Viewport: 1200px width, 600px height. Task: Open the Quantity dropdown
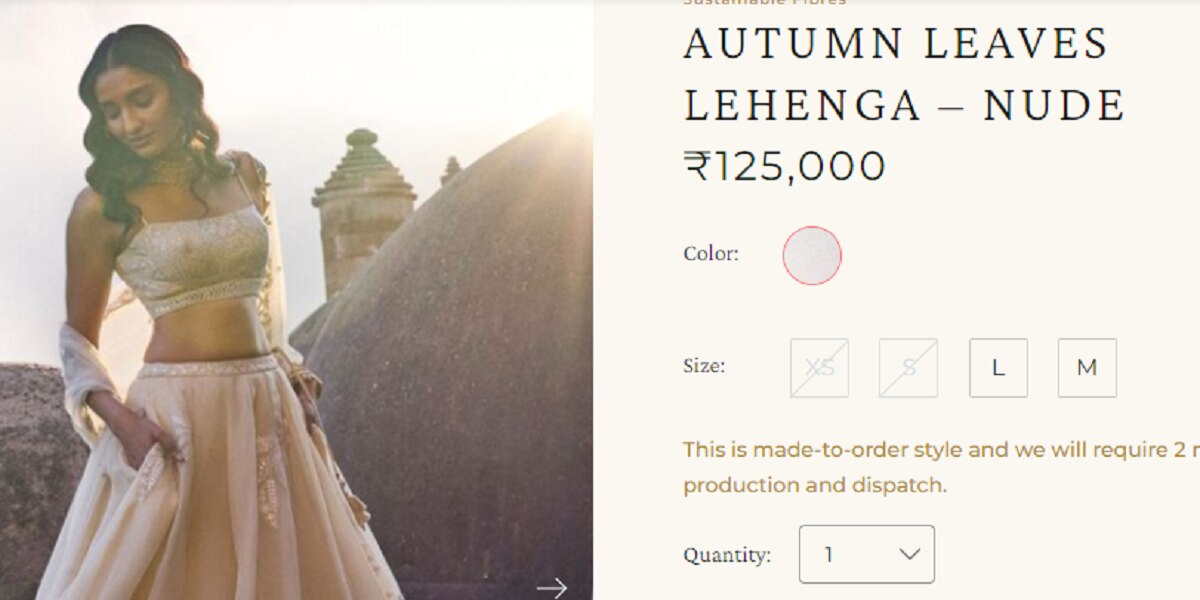(x=867, y=554)
